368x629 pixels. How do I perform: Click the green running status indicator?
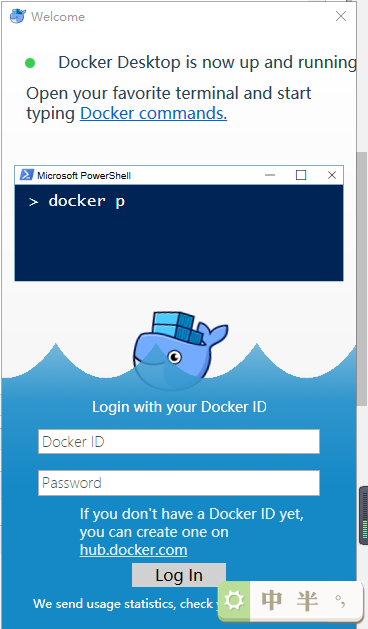[30, 63]
